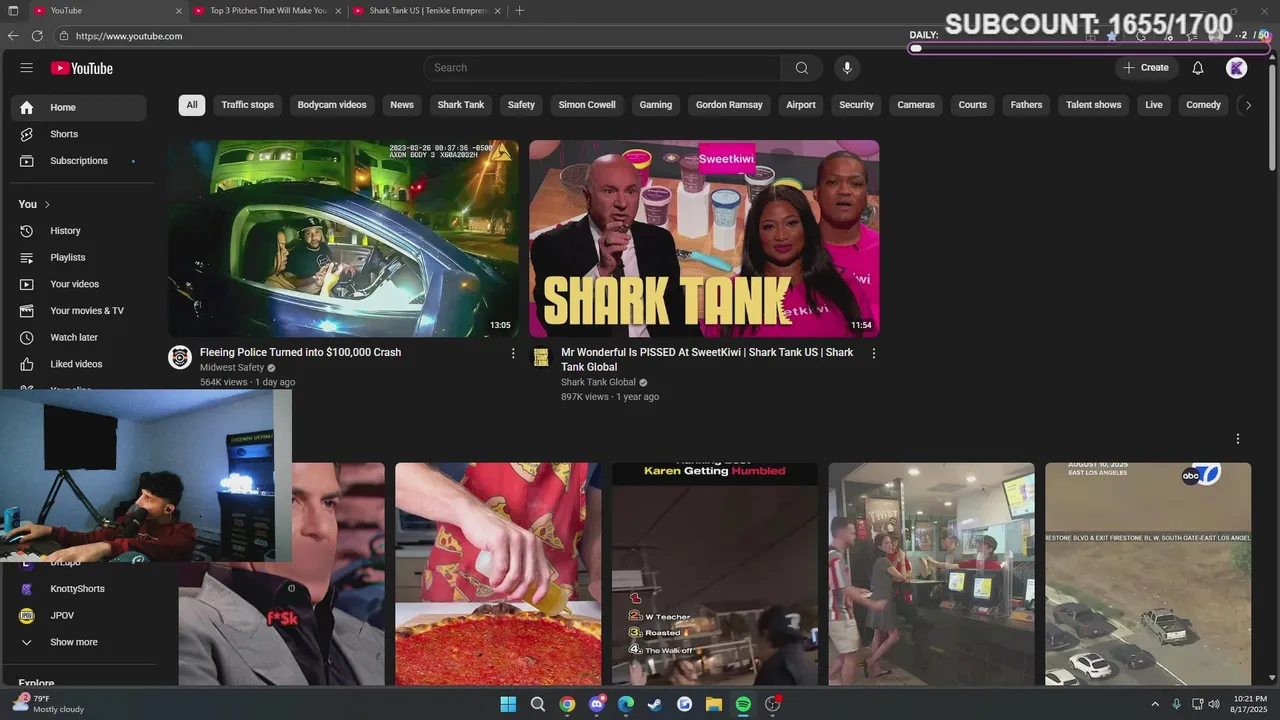
Task: Play the bodycam car chase thumbnail
Action: pos(343,238)
